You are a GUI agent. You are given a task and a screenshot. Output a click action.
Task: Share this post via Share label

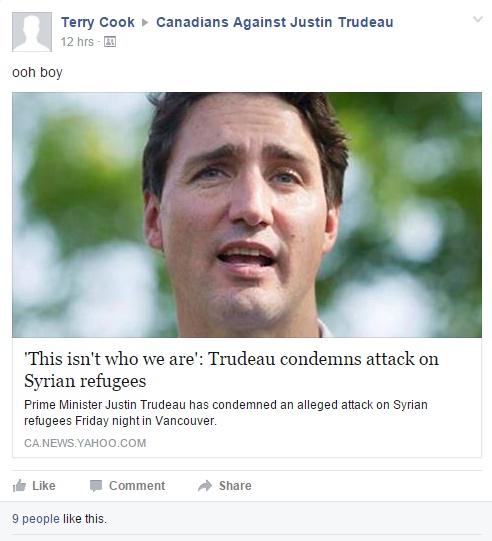235,485
